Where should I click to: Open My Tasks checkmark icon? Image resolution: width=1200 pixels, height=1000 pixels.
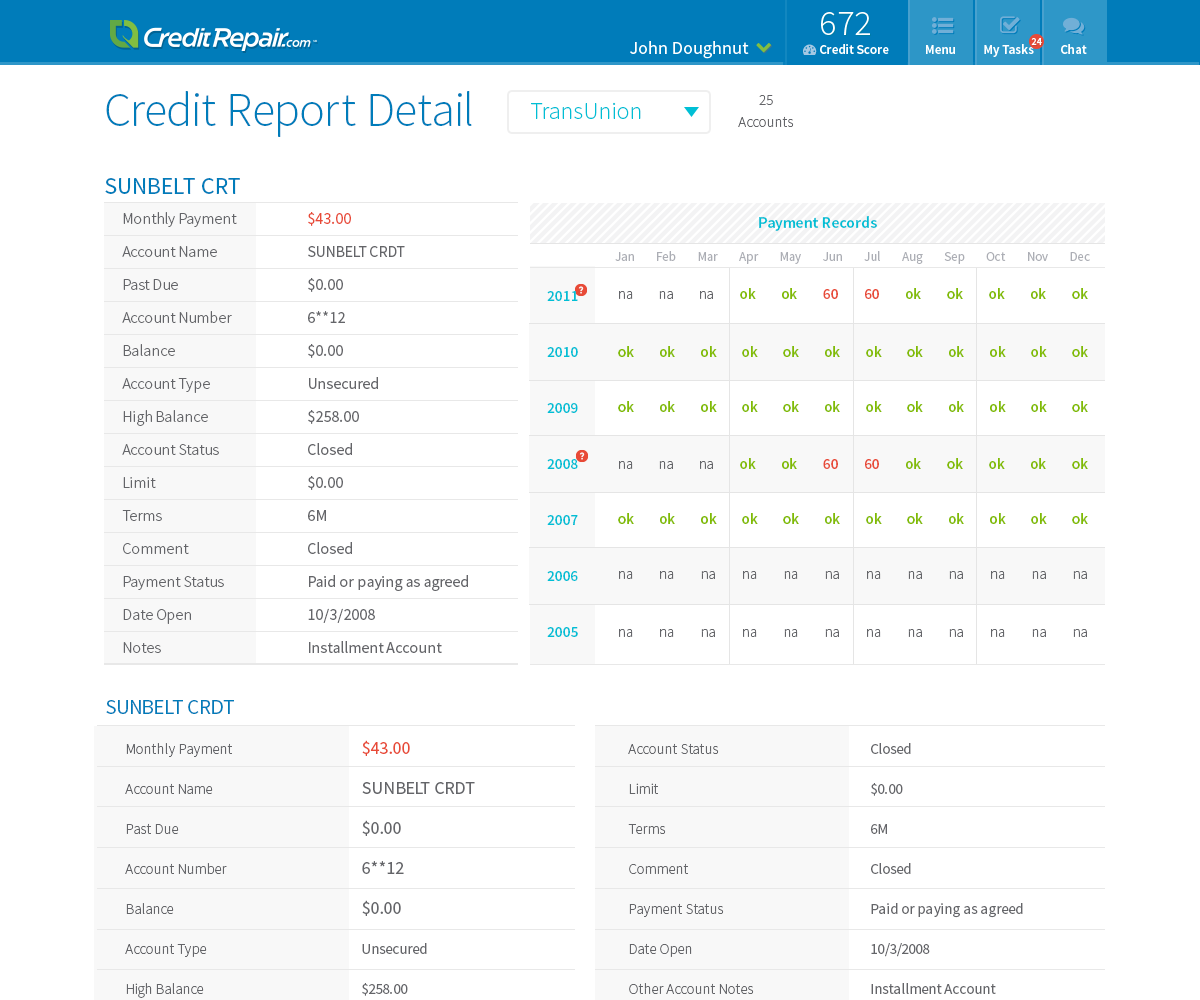pyautogui.click(x=1009, y=25)
